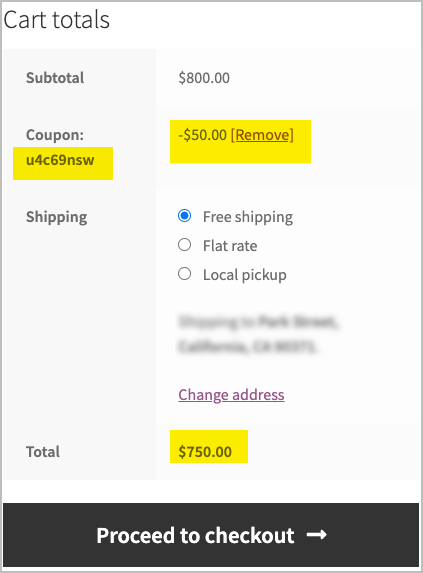This screenshot has height=573, width=423.
Task: Click the arrow icon on checkout button
Action: (x=316, y=535)
